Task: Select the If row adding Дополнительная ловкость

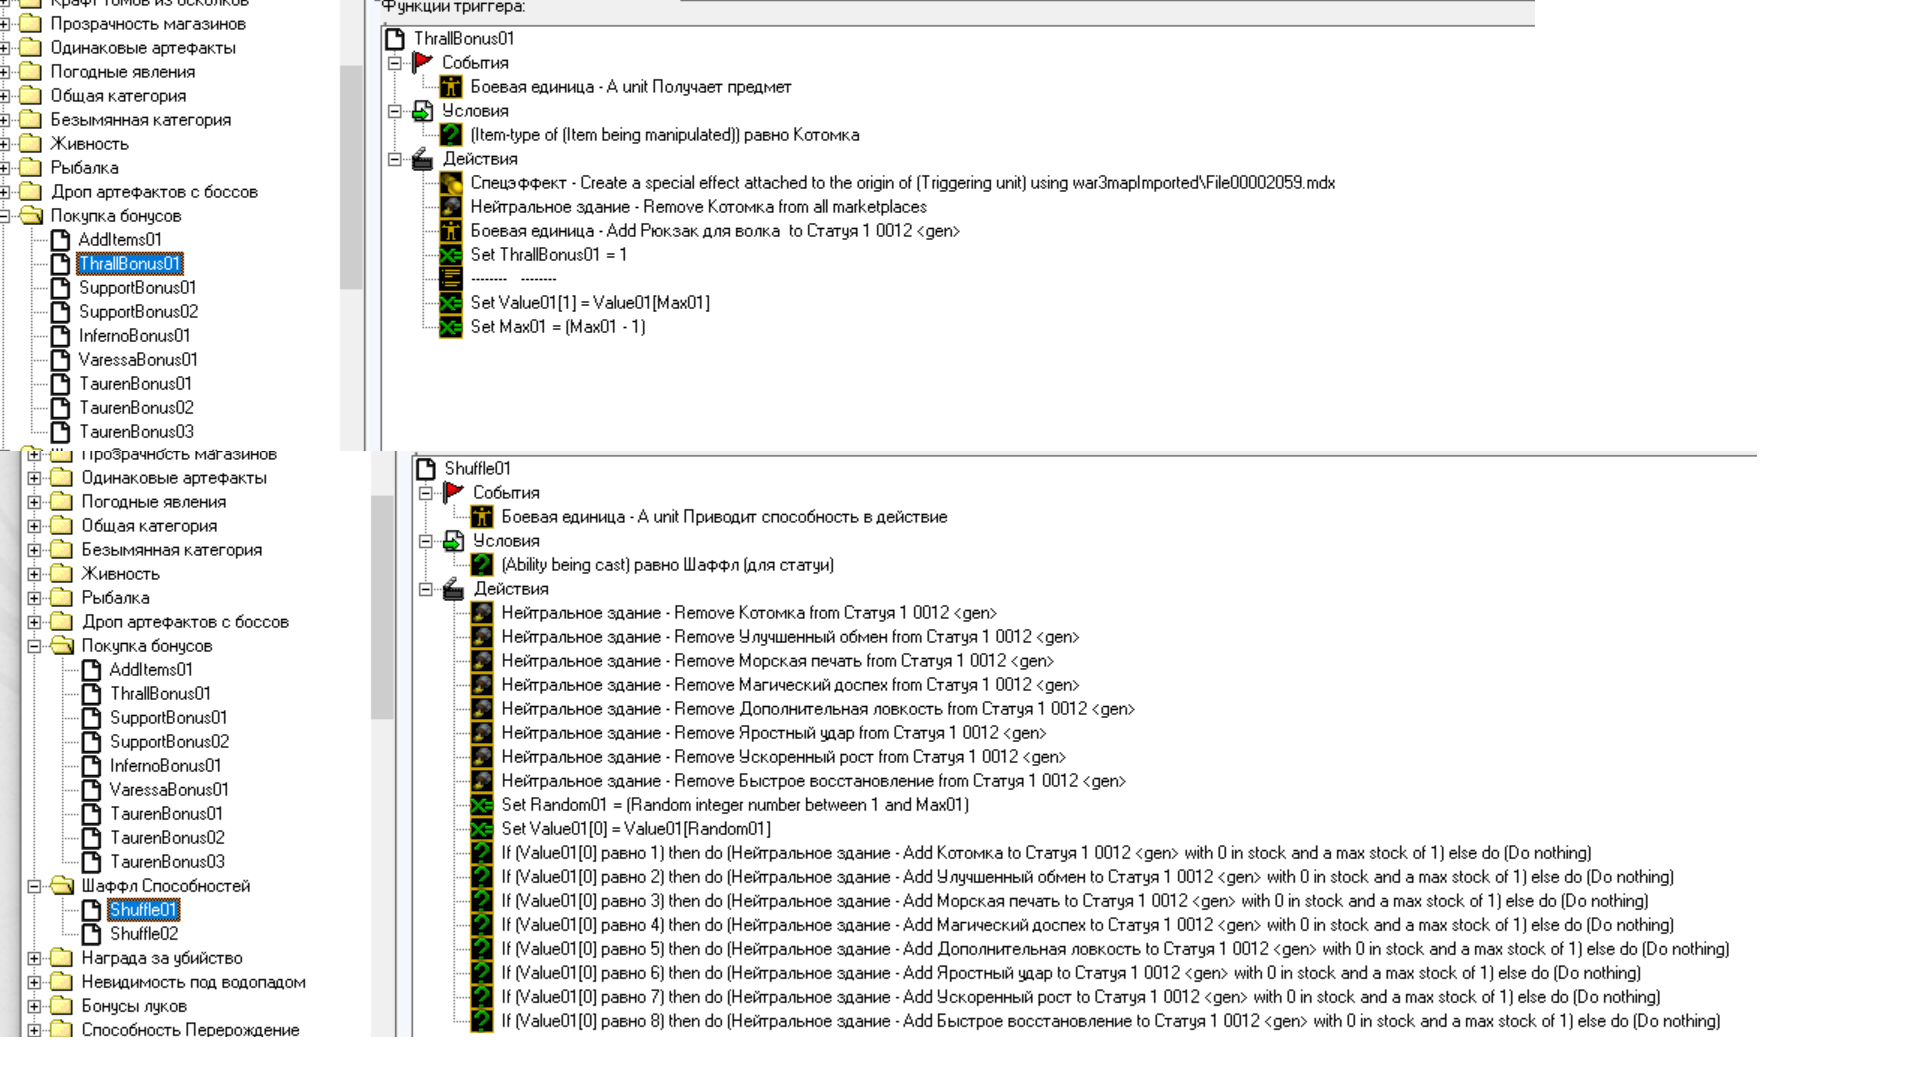Action: [x=1115, y=949]
